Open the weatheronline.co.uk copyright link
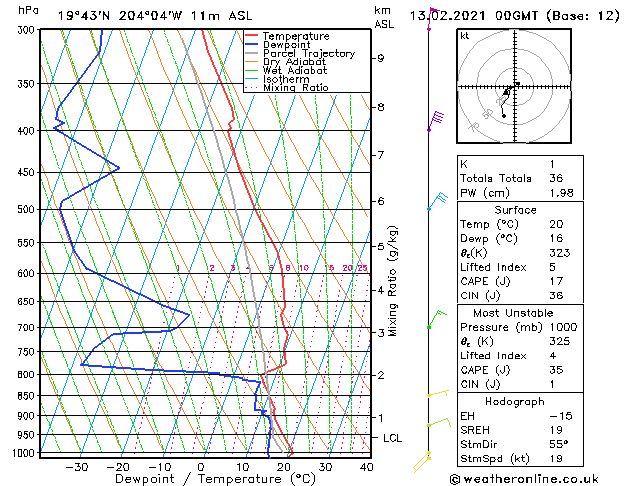The width and height of the screenshot is (629, 486). (524, 479)
